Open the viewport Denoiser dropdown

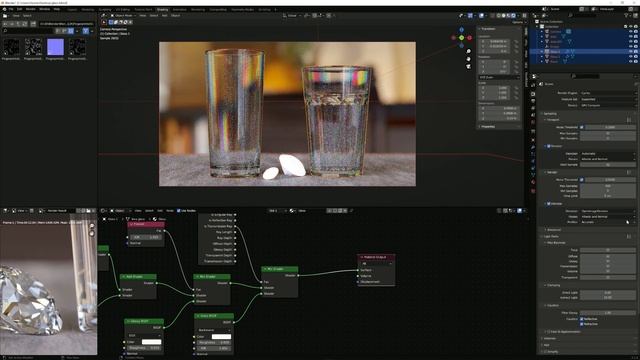[x=608, y=153]
